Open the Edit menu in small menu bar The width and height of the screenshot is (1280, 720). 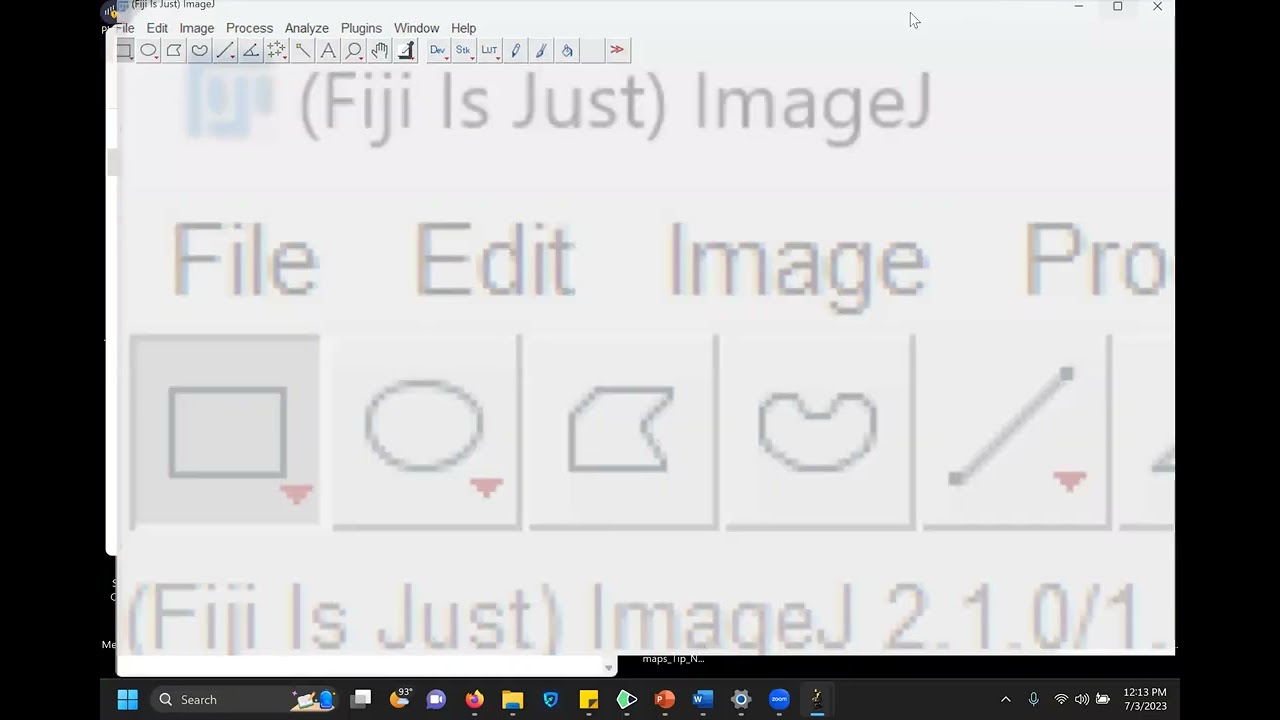click(157, 28)
